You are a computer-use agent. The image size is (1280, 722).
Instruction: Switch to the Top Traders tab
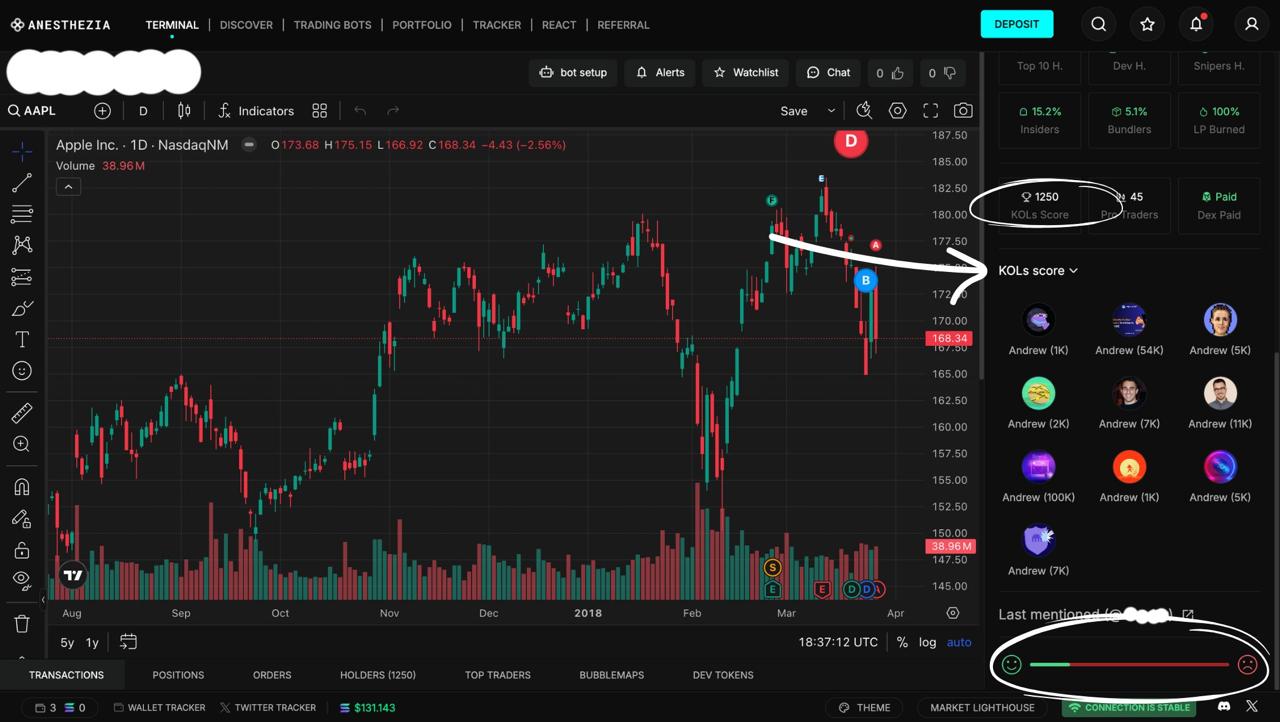click(x=497, y=675)
